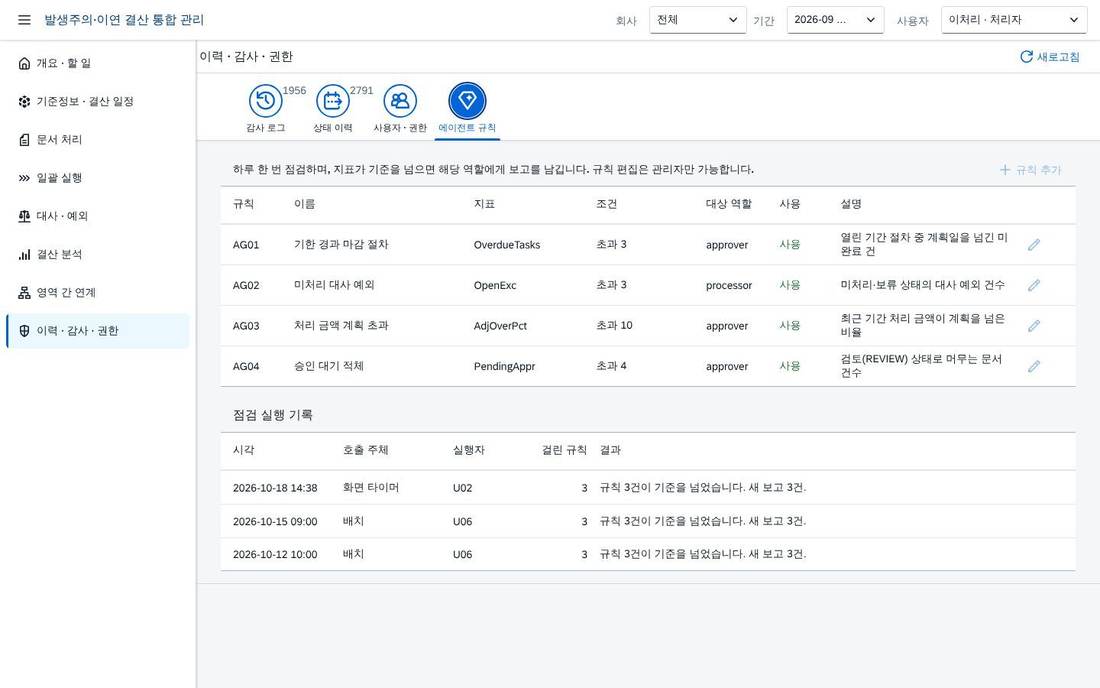This screenshot has height=688, width=1100.
Task: Select rule ID AG01 cell
Action: coord(246,245)
